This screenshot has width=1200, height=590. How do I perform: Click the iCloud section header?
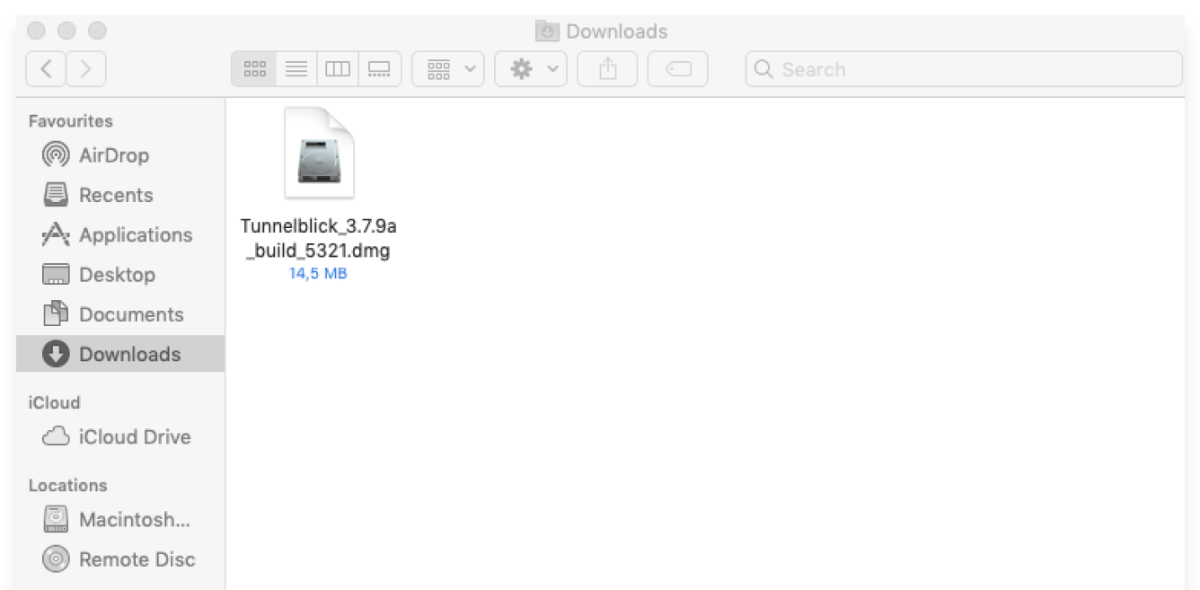(54, 403)
